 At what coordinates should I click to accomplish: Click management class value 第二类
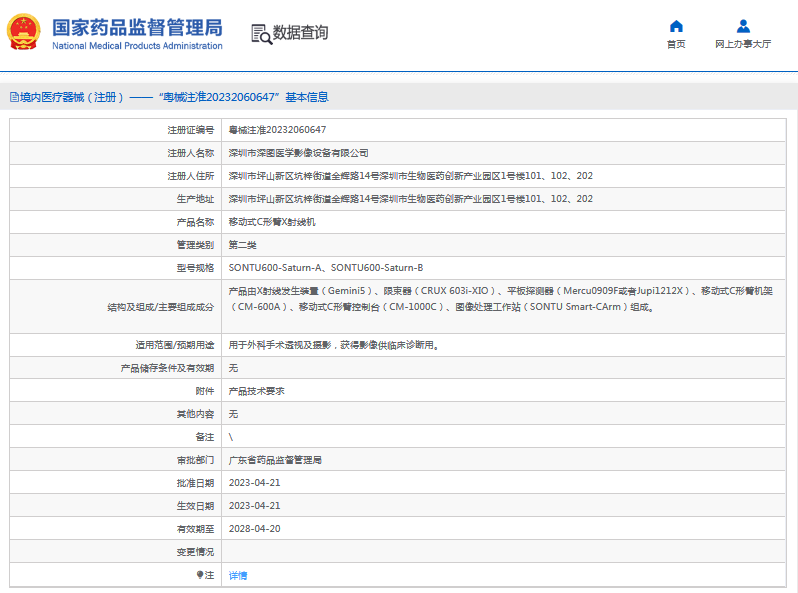242,245
